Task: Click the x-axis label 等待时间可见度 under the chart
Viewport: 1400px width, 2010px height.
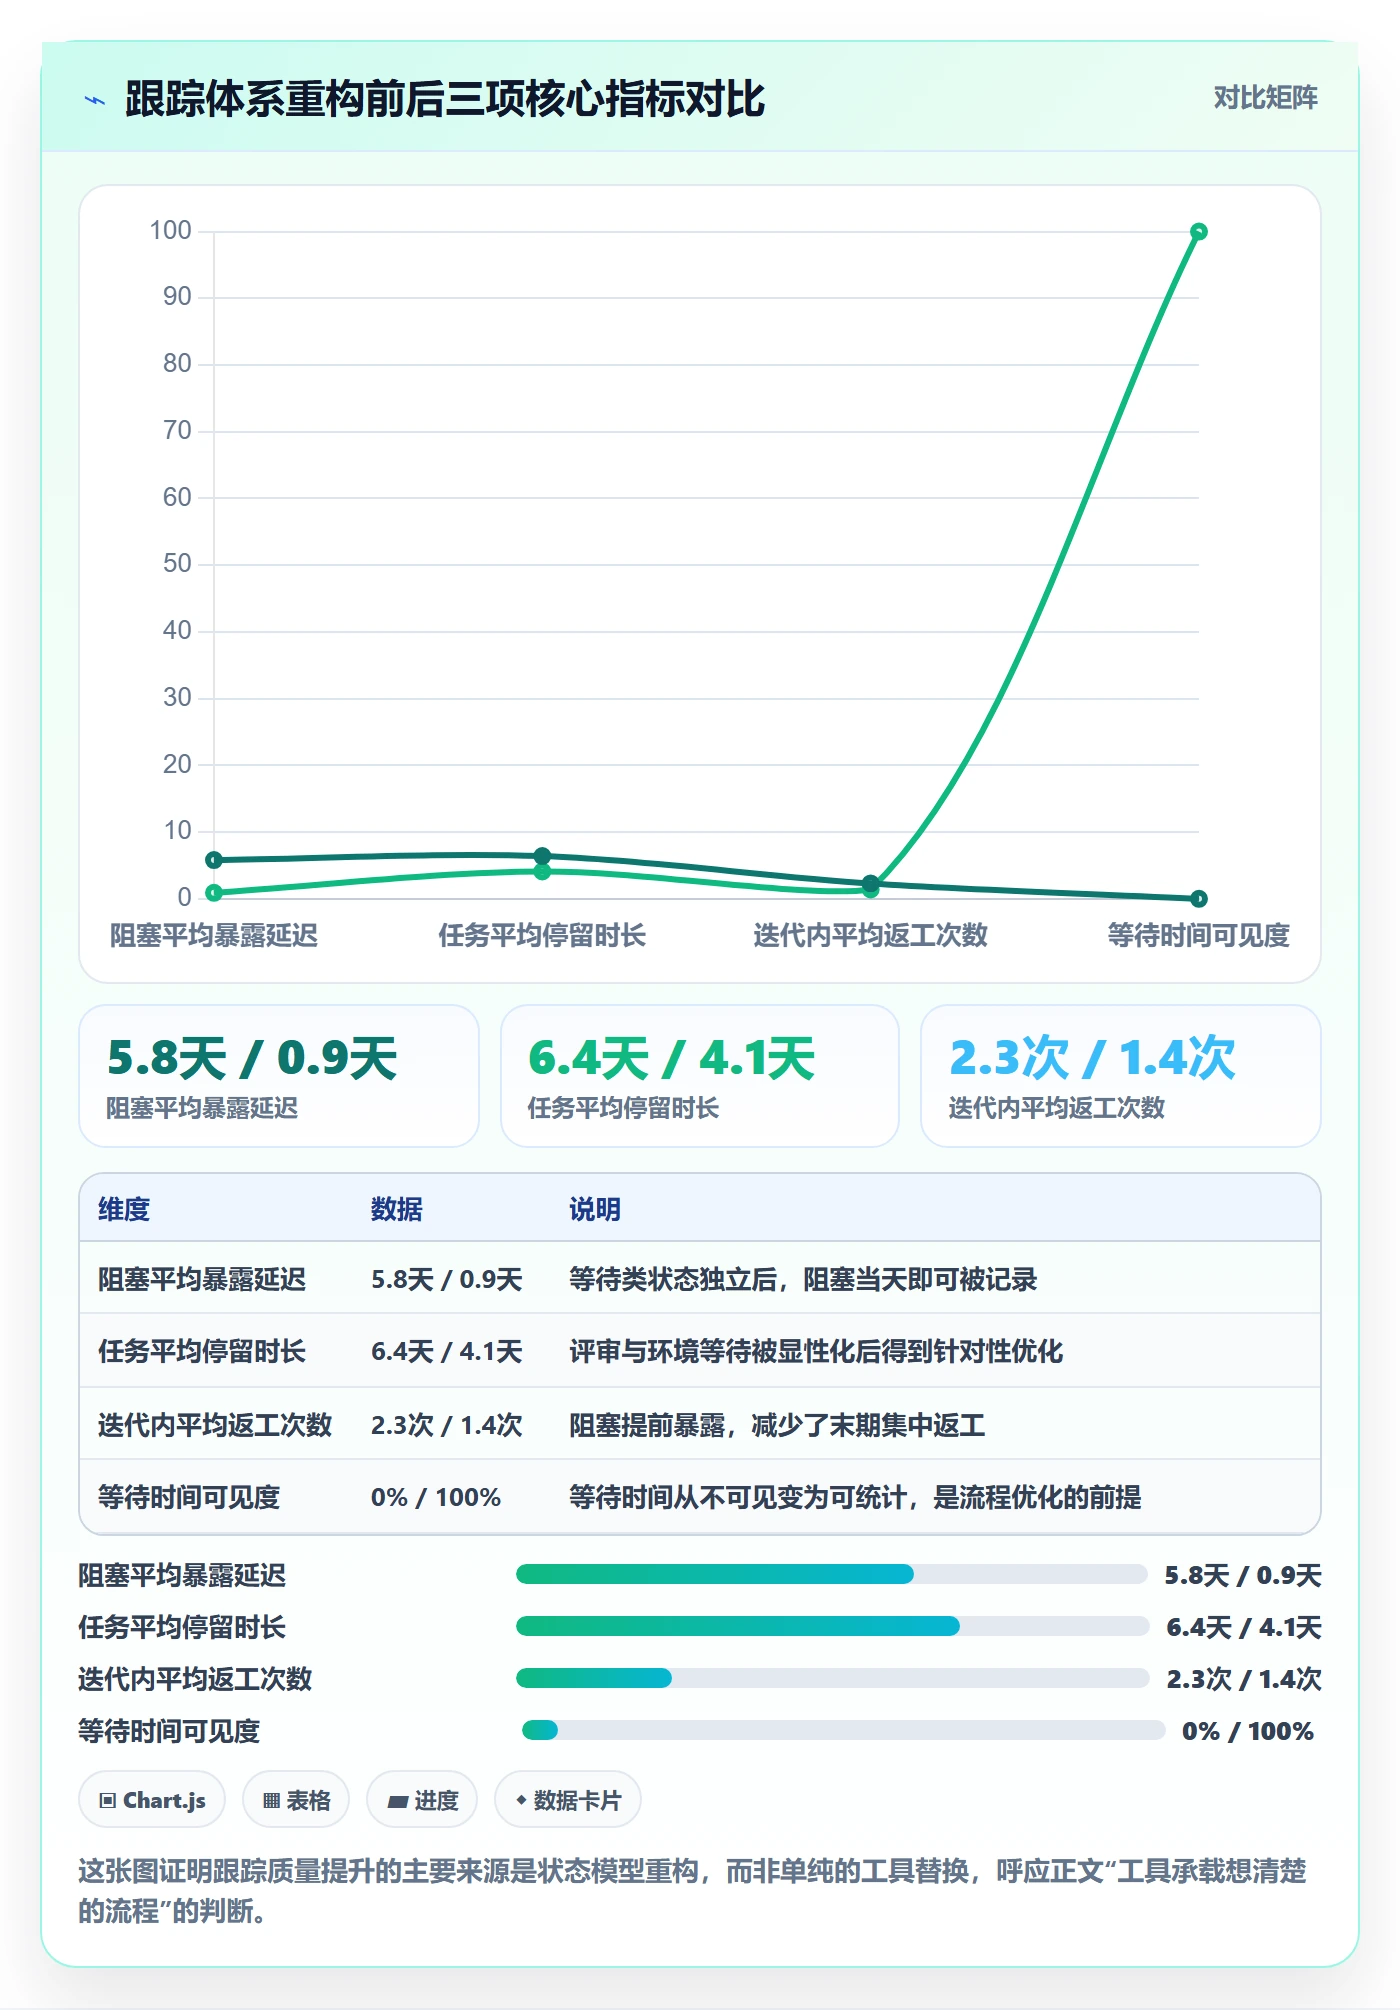Action: coord(1198,935)
